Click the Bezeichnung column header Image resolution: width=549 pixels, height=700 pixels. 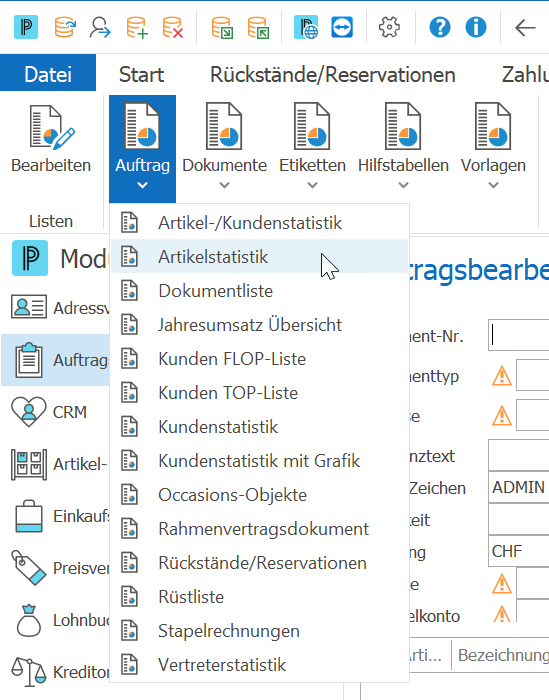[502, 655]
